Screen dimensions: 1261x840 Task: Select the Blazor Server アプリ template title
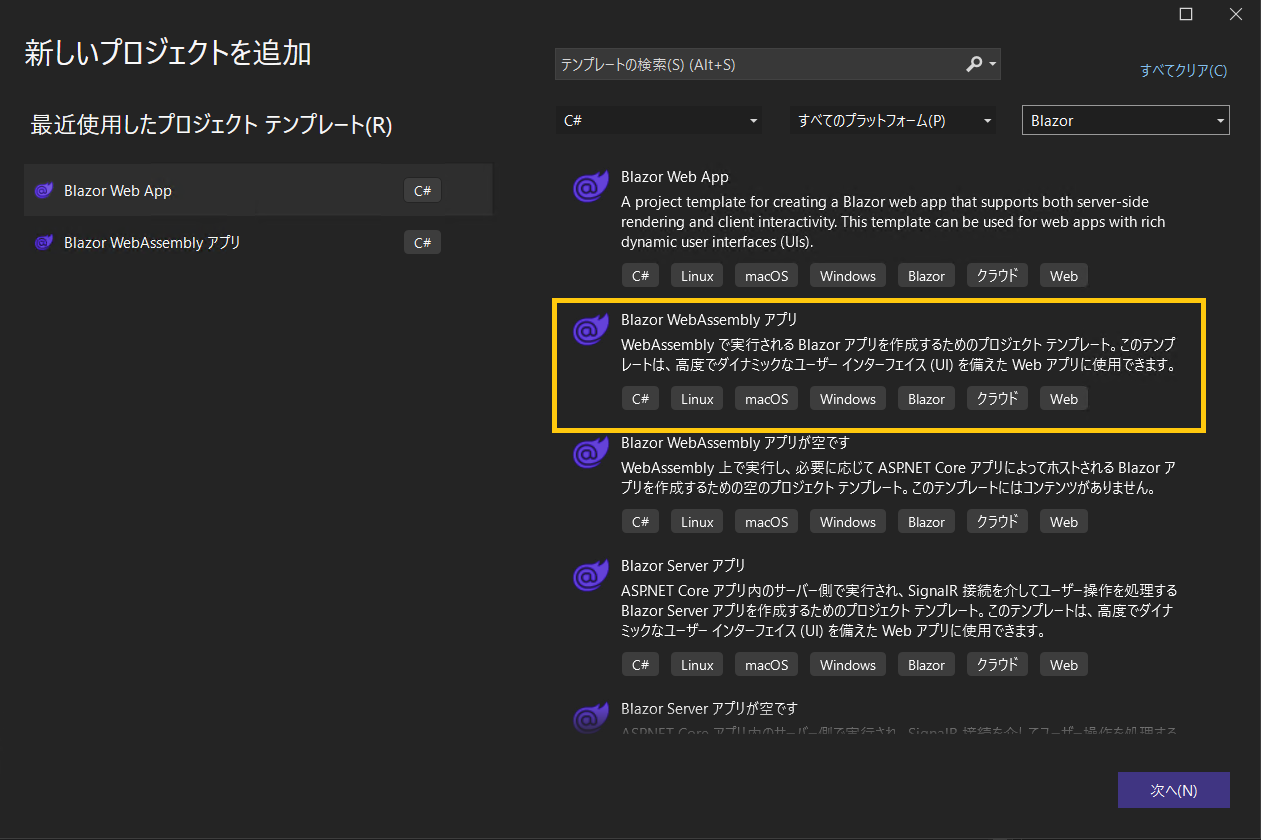coord(683,566)
